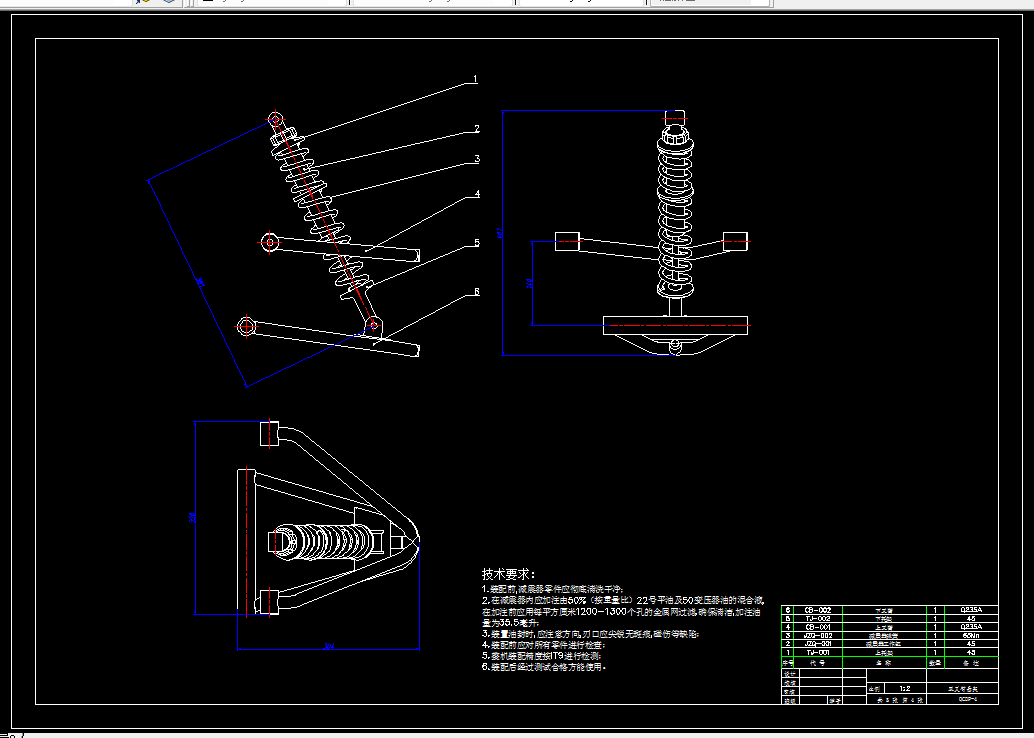This screenshot has width=1034, height=738.
Task: Select the CB-002 code cell in the parts list
Action: point(818,610)
